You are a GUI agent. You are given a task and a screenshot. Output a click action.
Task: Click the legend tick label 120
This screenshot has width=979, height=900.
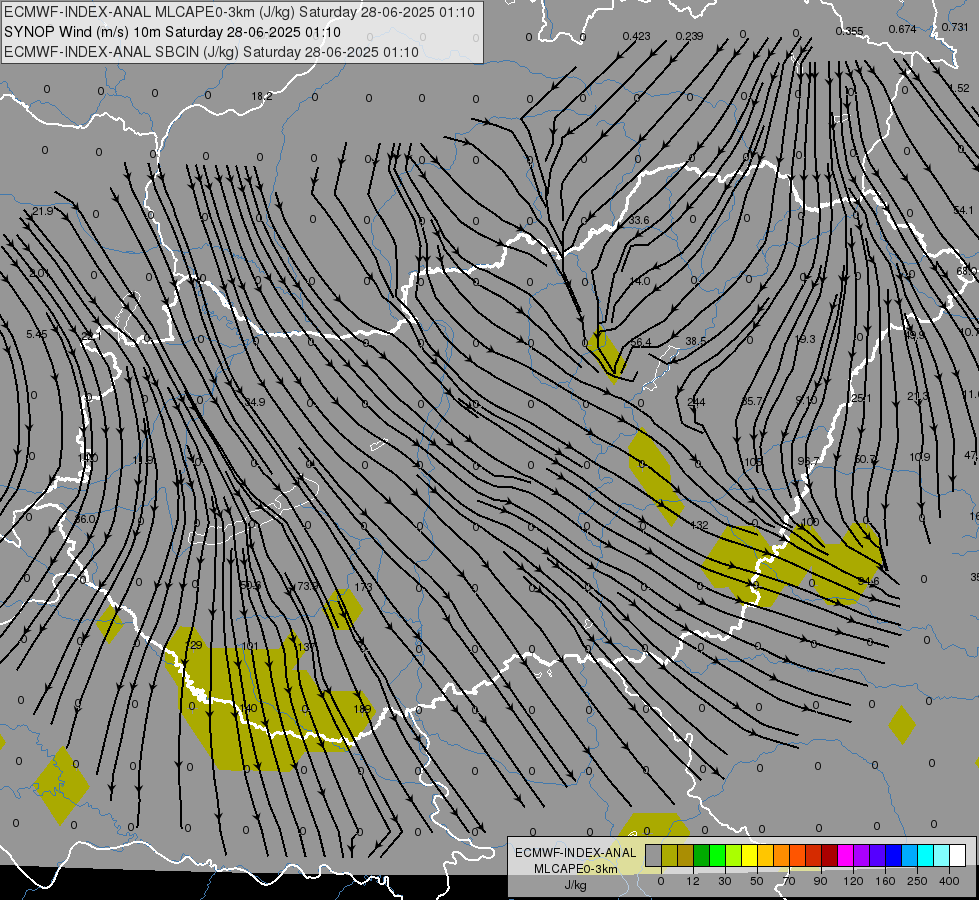(853, 881)
